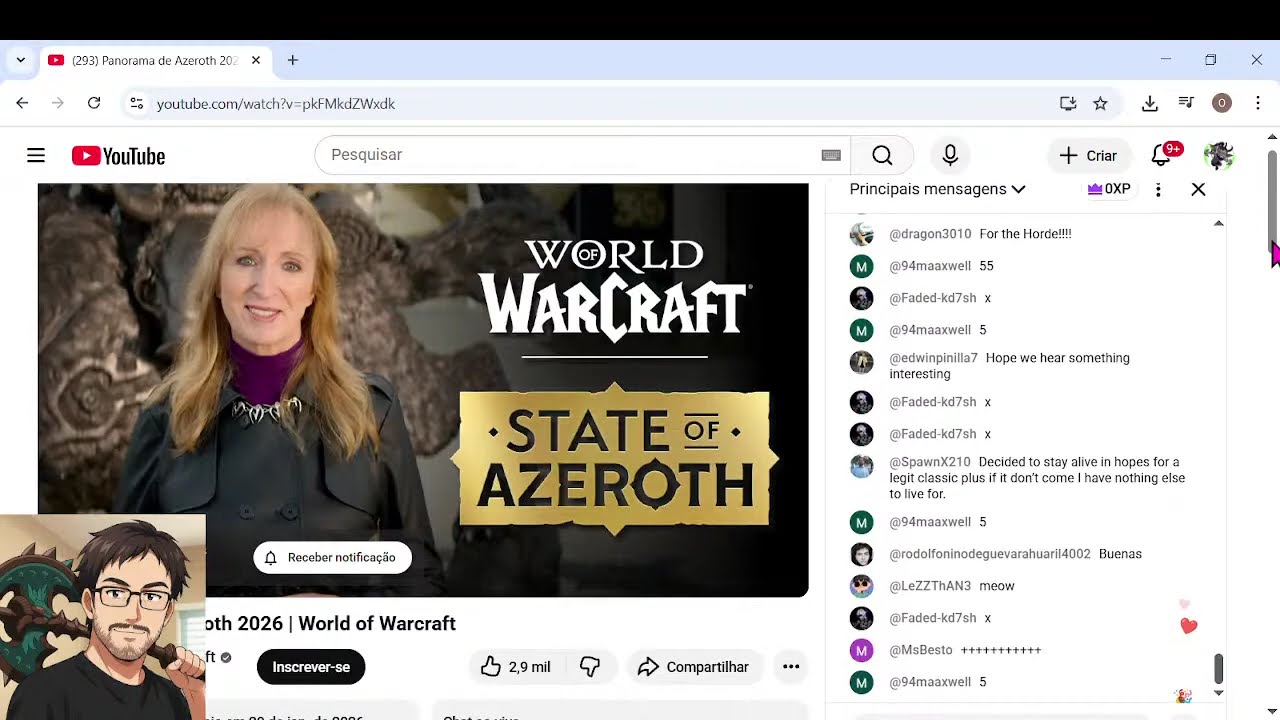Screen dimensions: 1280x720
Task: Open the on-screen keyboard icon in search
Action: (x=831, y=155)
